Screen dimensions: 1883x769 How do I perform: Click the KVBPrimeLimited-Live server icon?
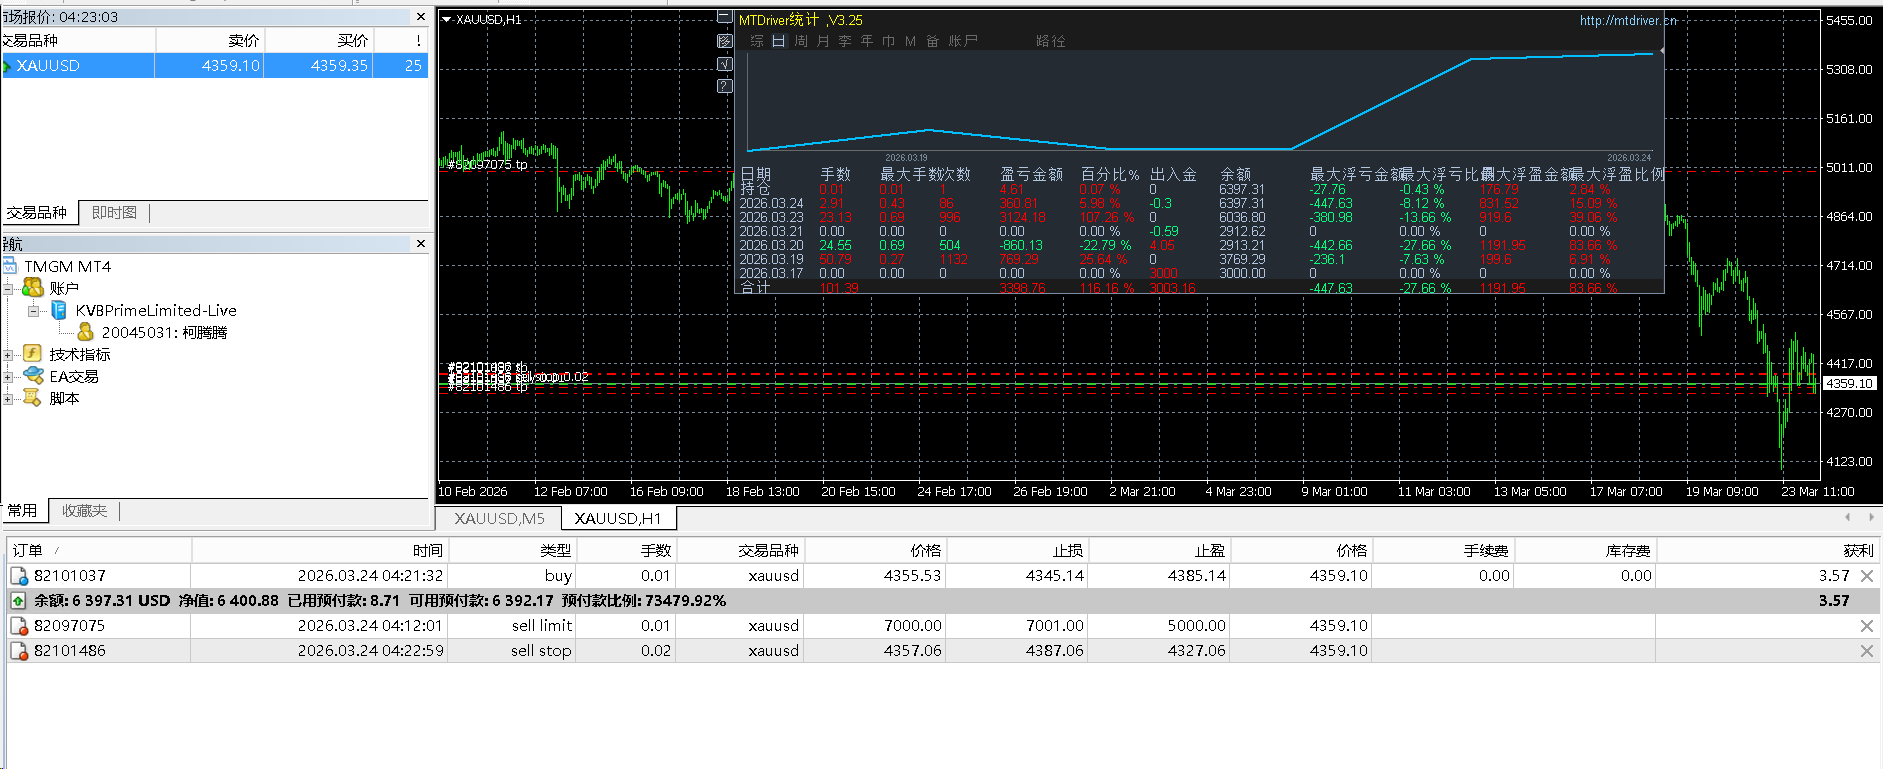click(x=59, y=310)
